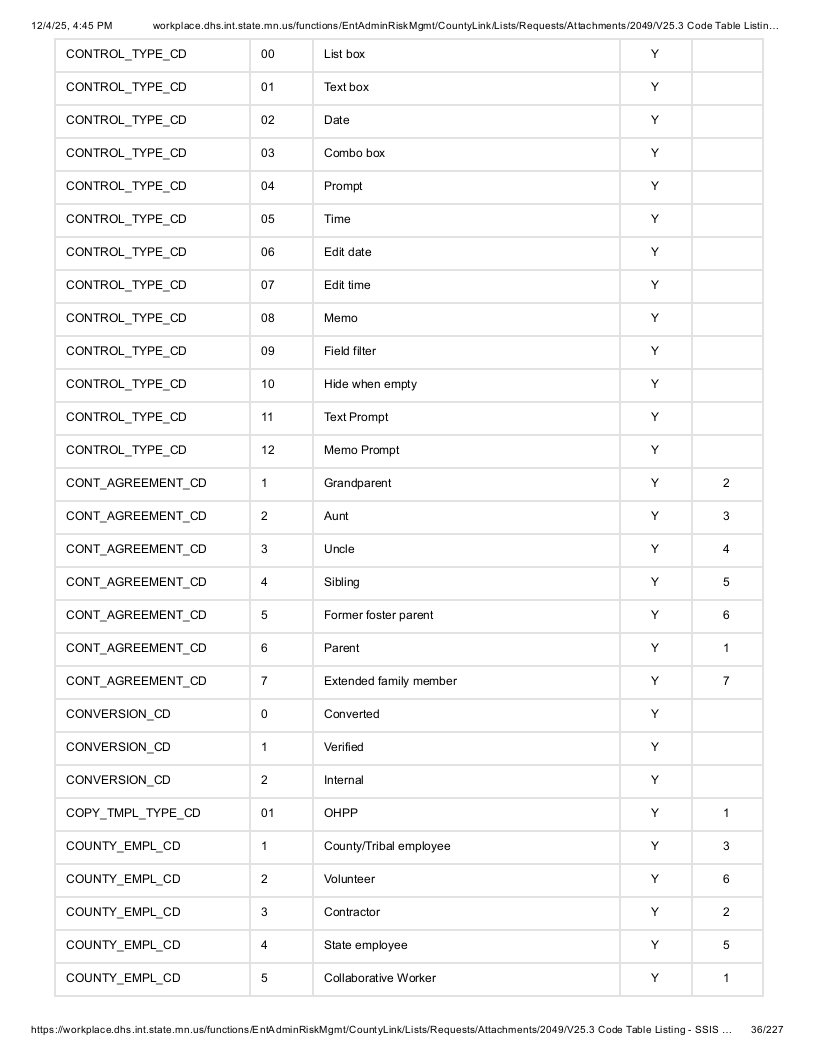Click the page number 36/227 in footer
This screenshot has width=816, height=1056.
coord(767,1029)
